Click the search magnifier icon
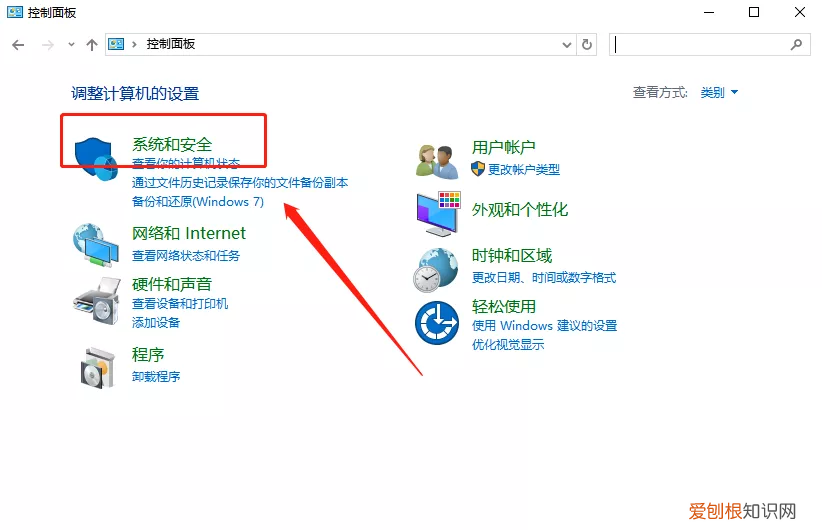The height and width of the screenshot is (530, 822). pos(796,45)
